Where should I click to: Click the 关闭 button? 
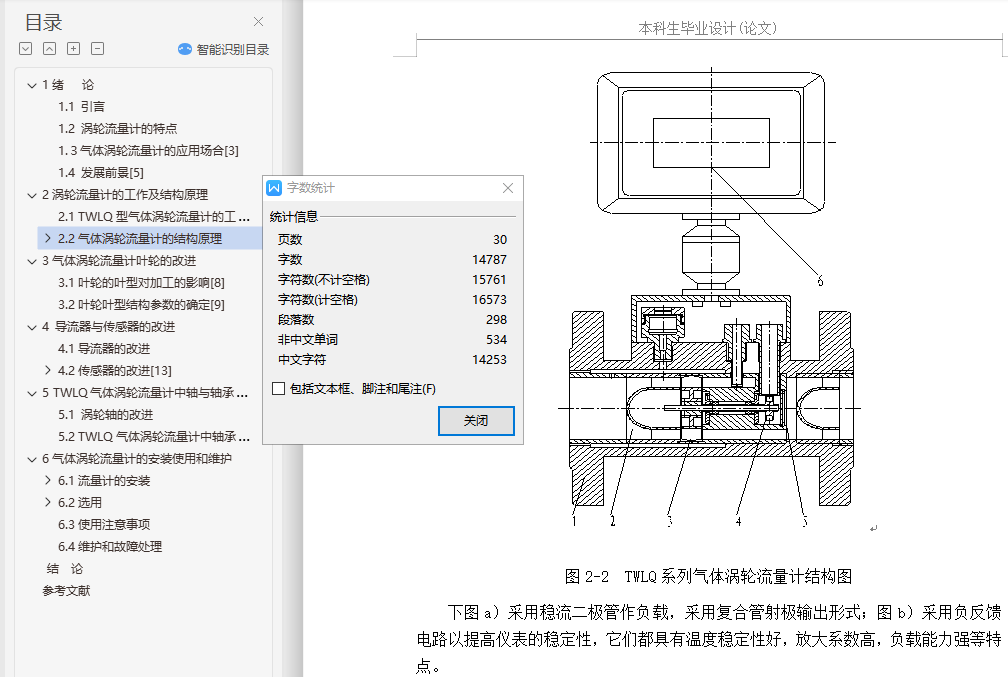point(476,420)
